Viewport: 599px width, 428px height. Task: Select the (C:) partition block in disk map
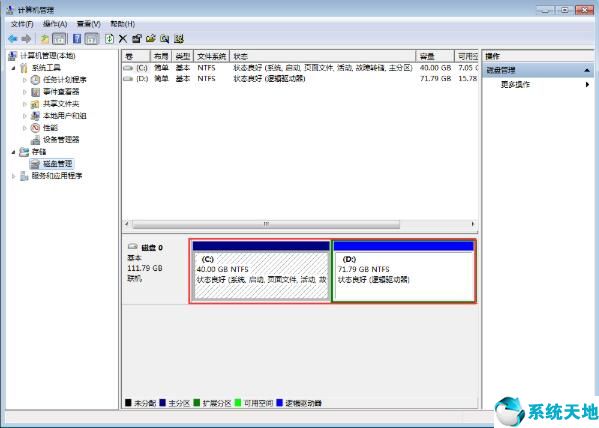tap(261, 271)
